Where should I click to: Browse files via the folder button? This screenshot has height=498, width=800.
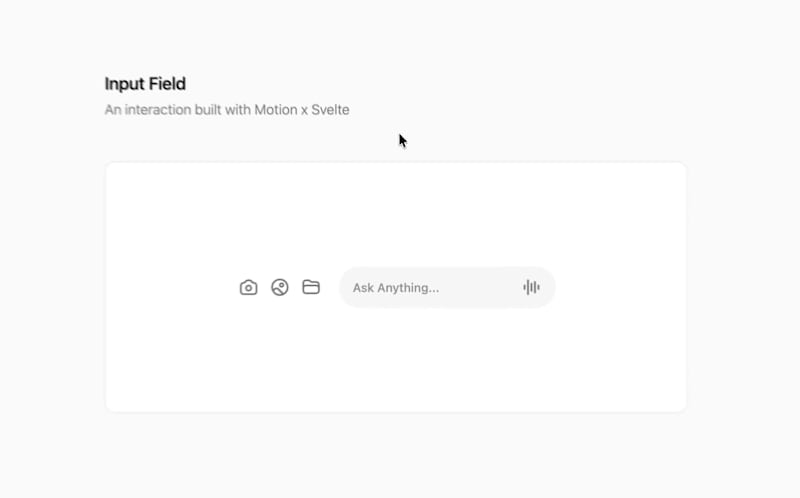[x=311, y=288]
